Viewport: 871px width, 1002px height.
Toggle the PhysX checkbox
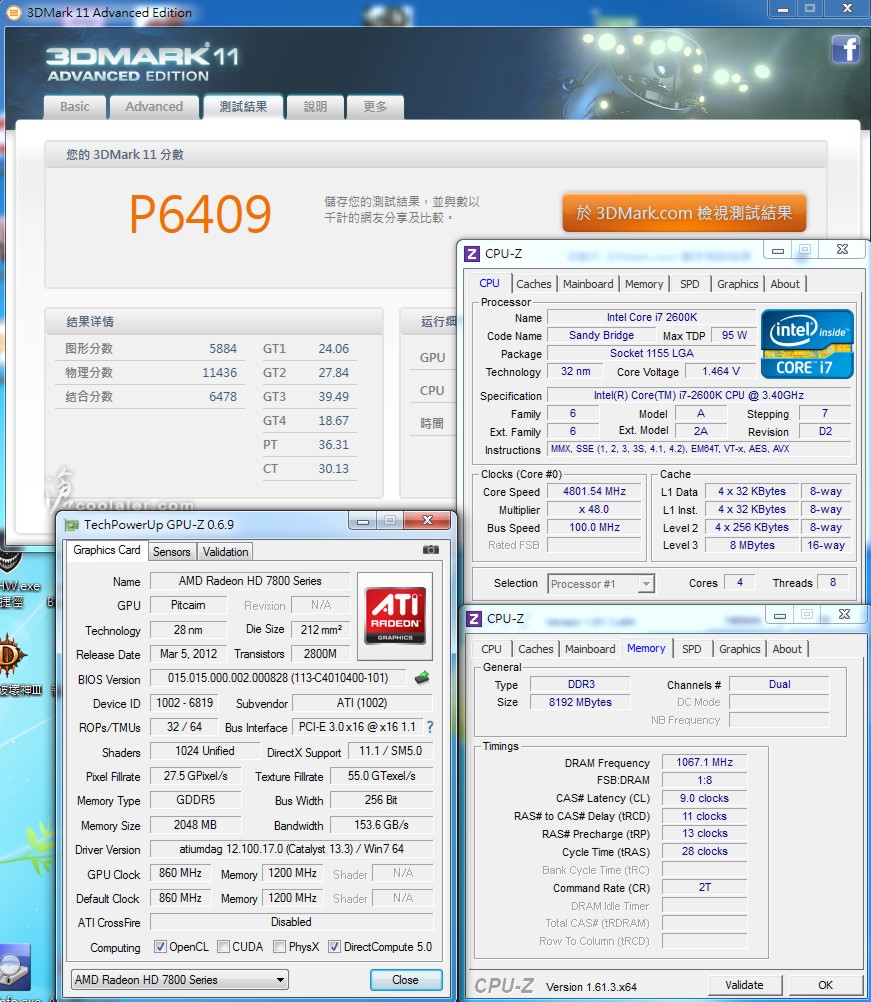coord(279,946)
